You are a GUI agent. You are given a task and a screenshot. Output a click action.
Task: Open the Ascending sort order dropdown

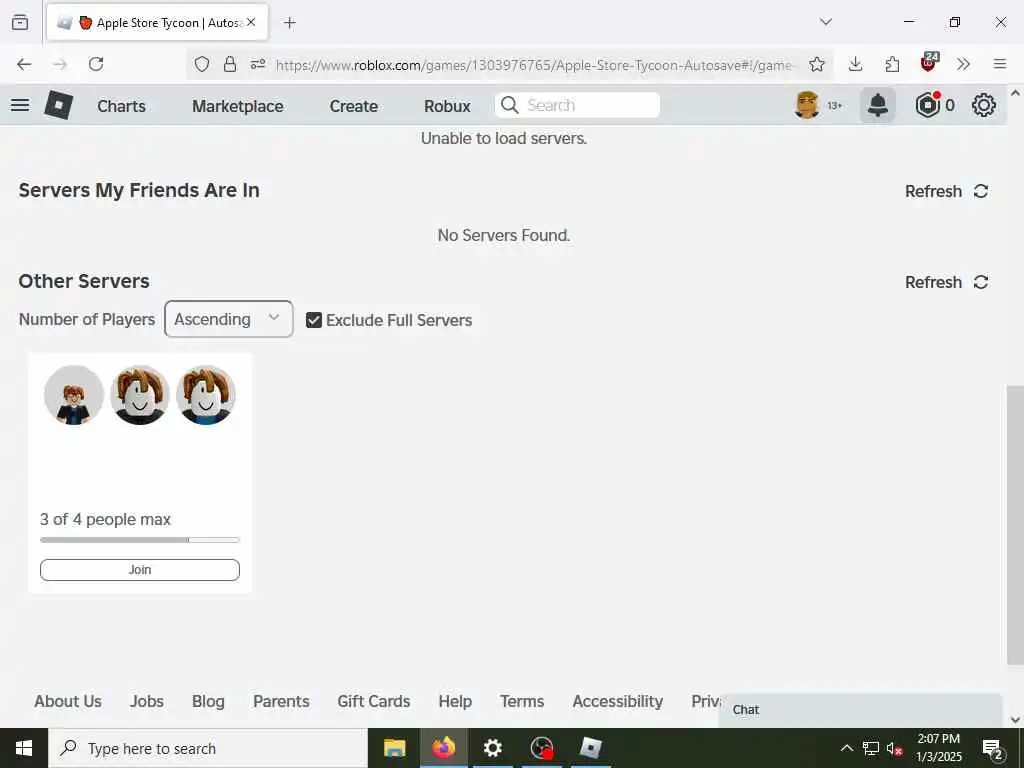click(229, 319)
